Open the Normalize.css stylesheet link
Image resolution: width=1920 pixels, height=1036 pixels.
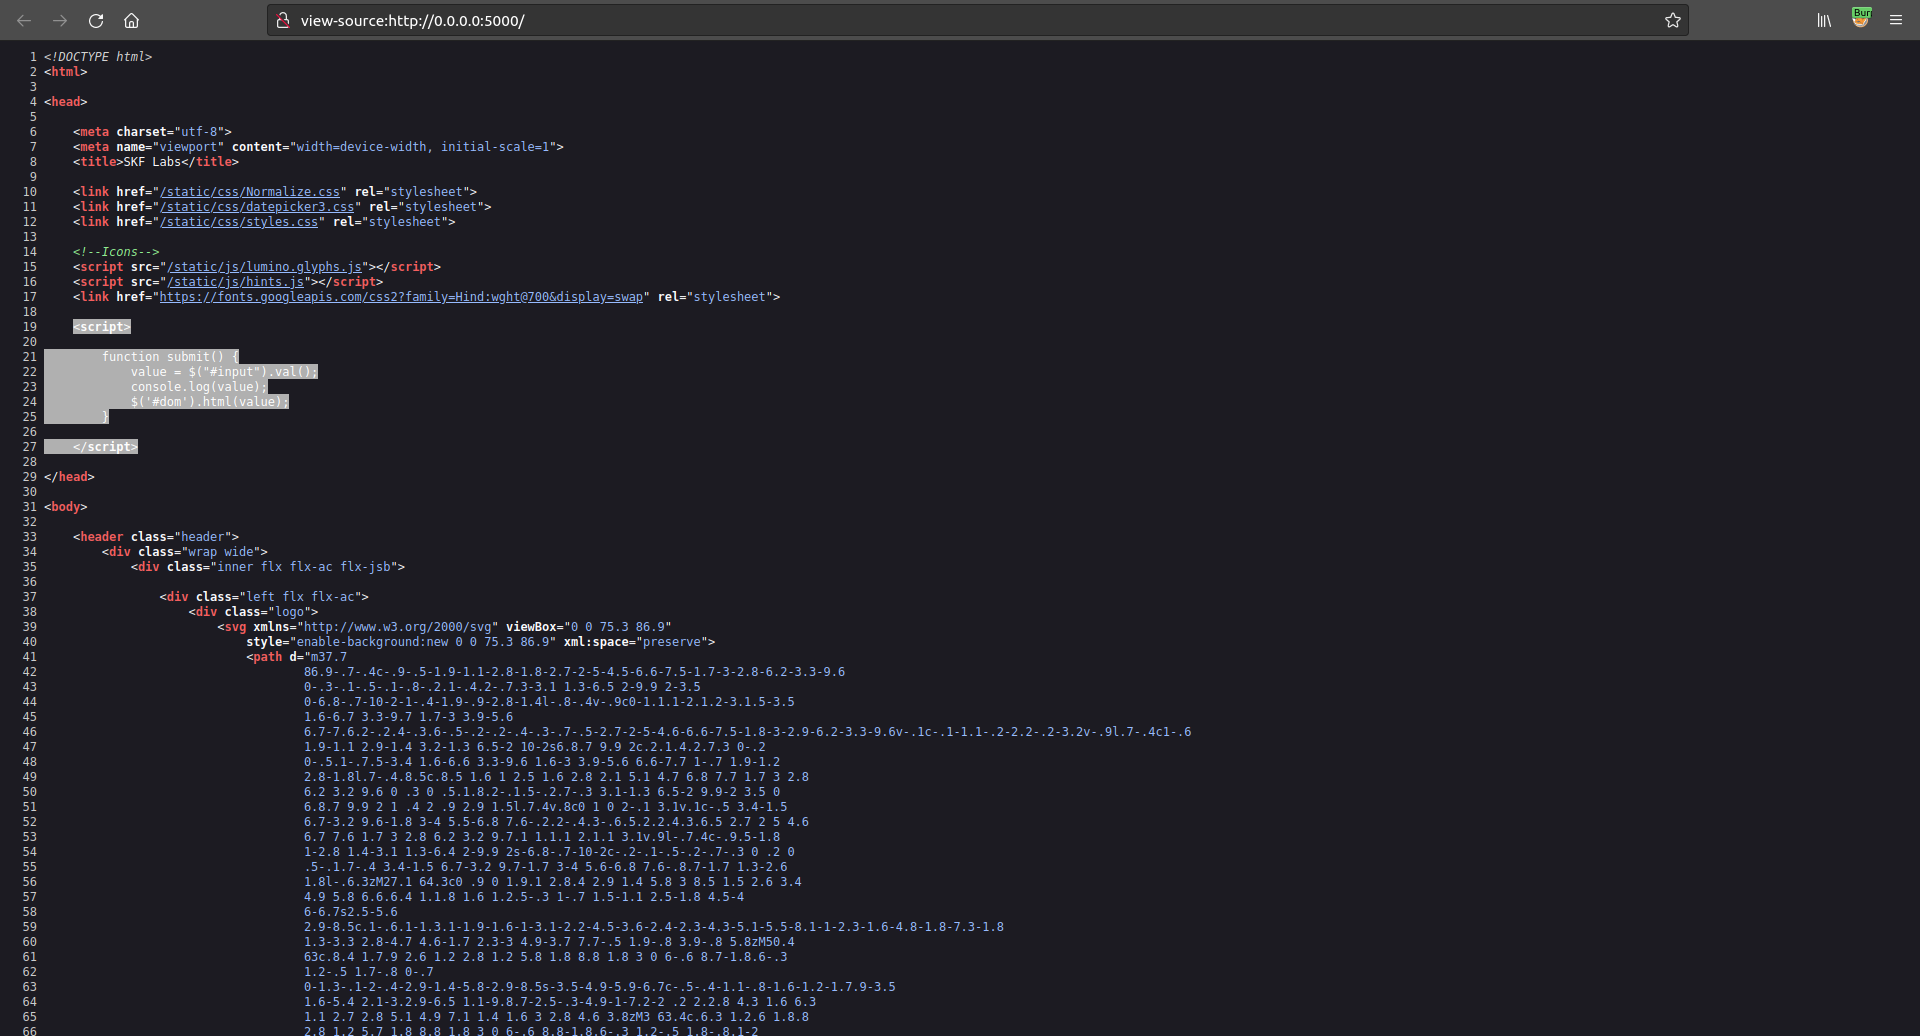point(250,192)
